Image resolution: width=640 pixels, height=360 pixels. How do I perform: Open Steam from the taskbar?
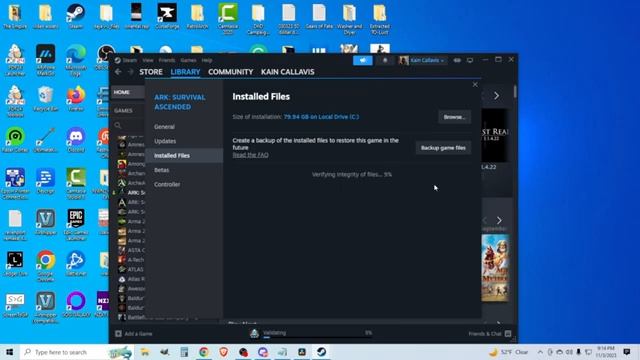[x=322, y=352]
